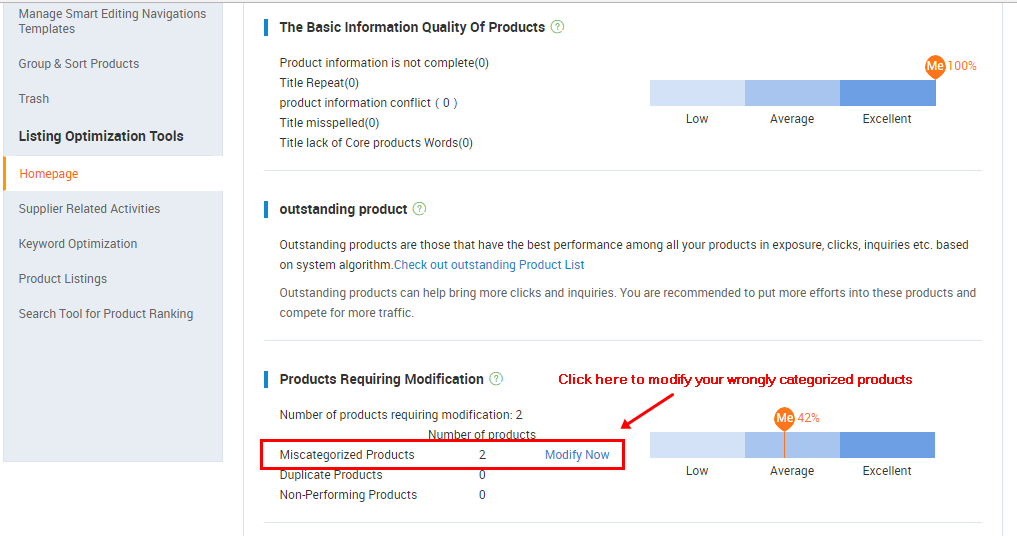Click Low segment of Basic Information quality bar
Viewport: 1017px width, 536px height.
(x=697, y=93)
